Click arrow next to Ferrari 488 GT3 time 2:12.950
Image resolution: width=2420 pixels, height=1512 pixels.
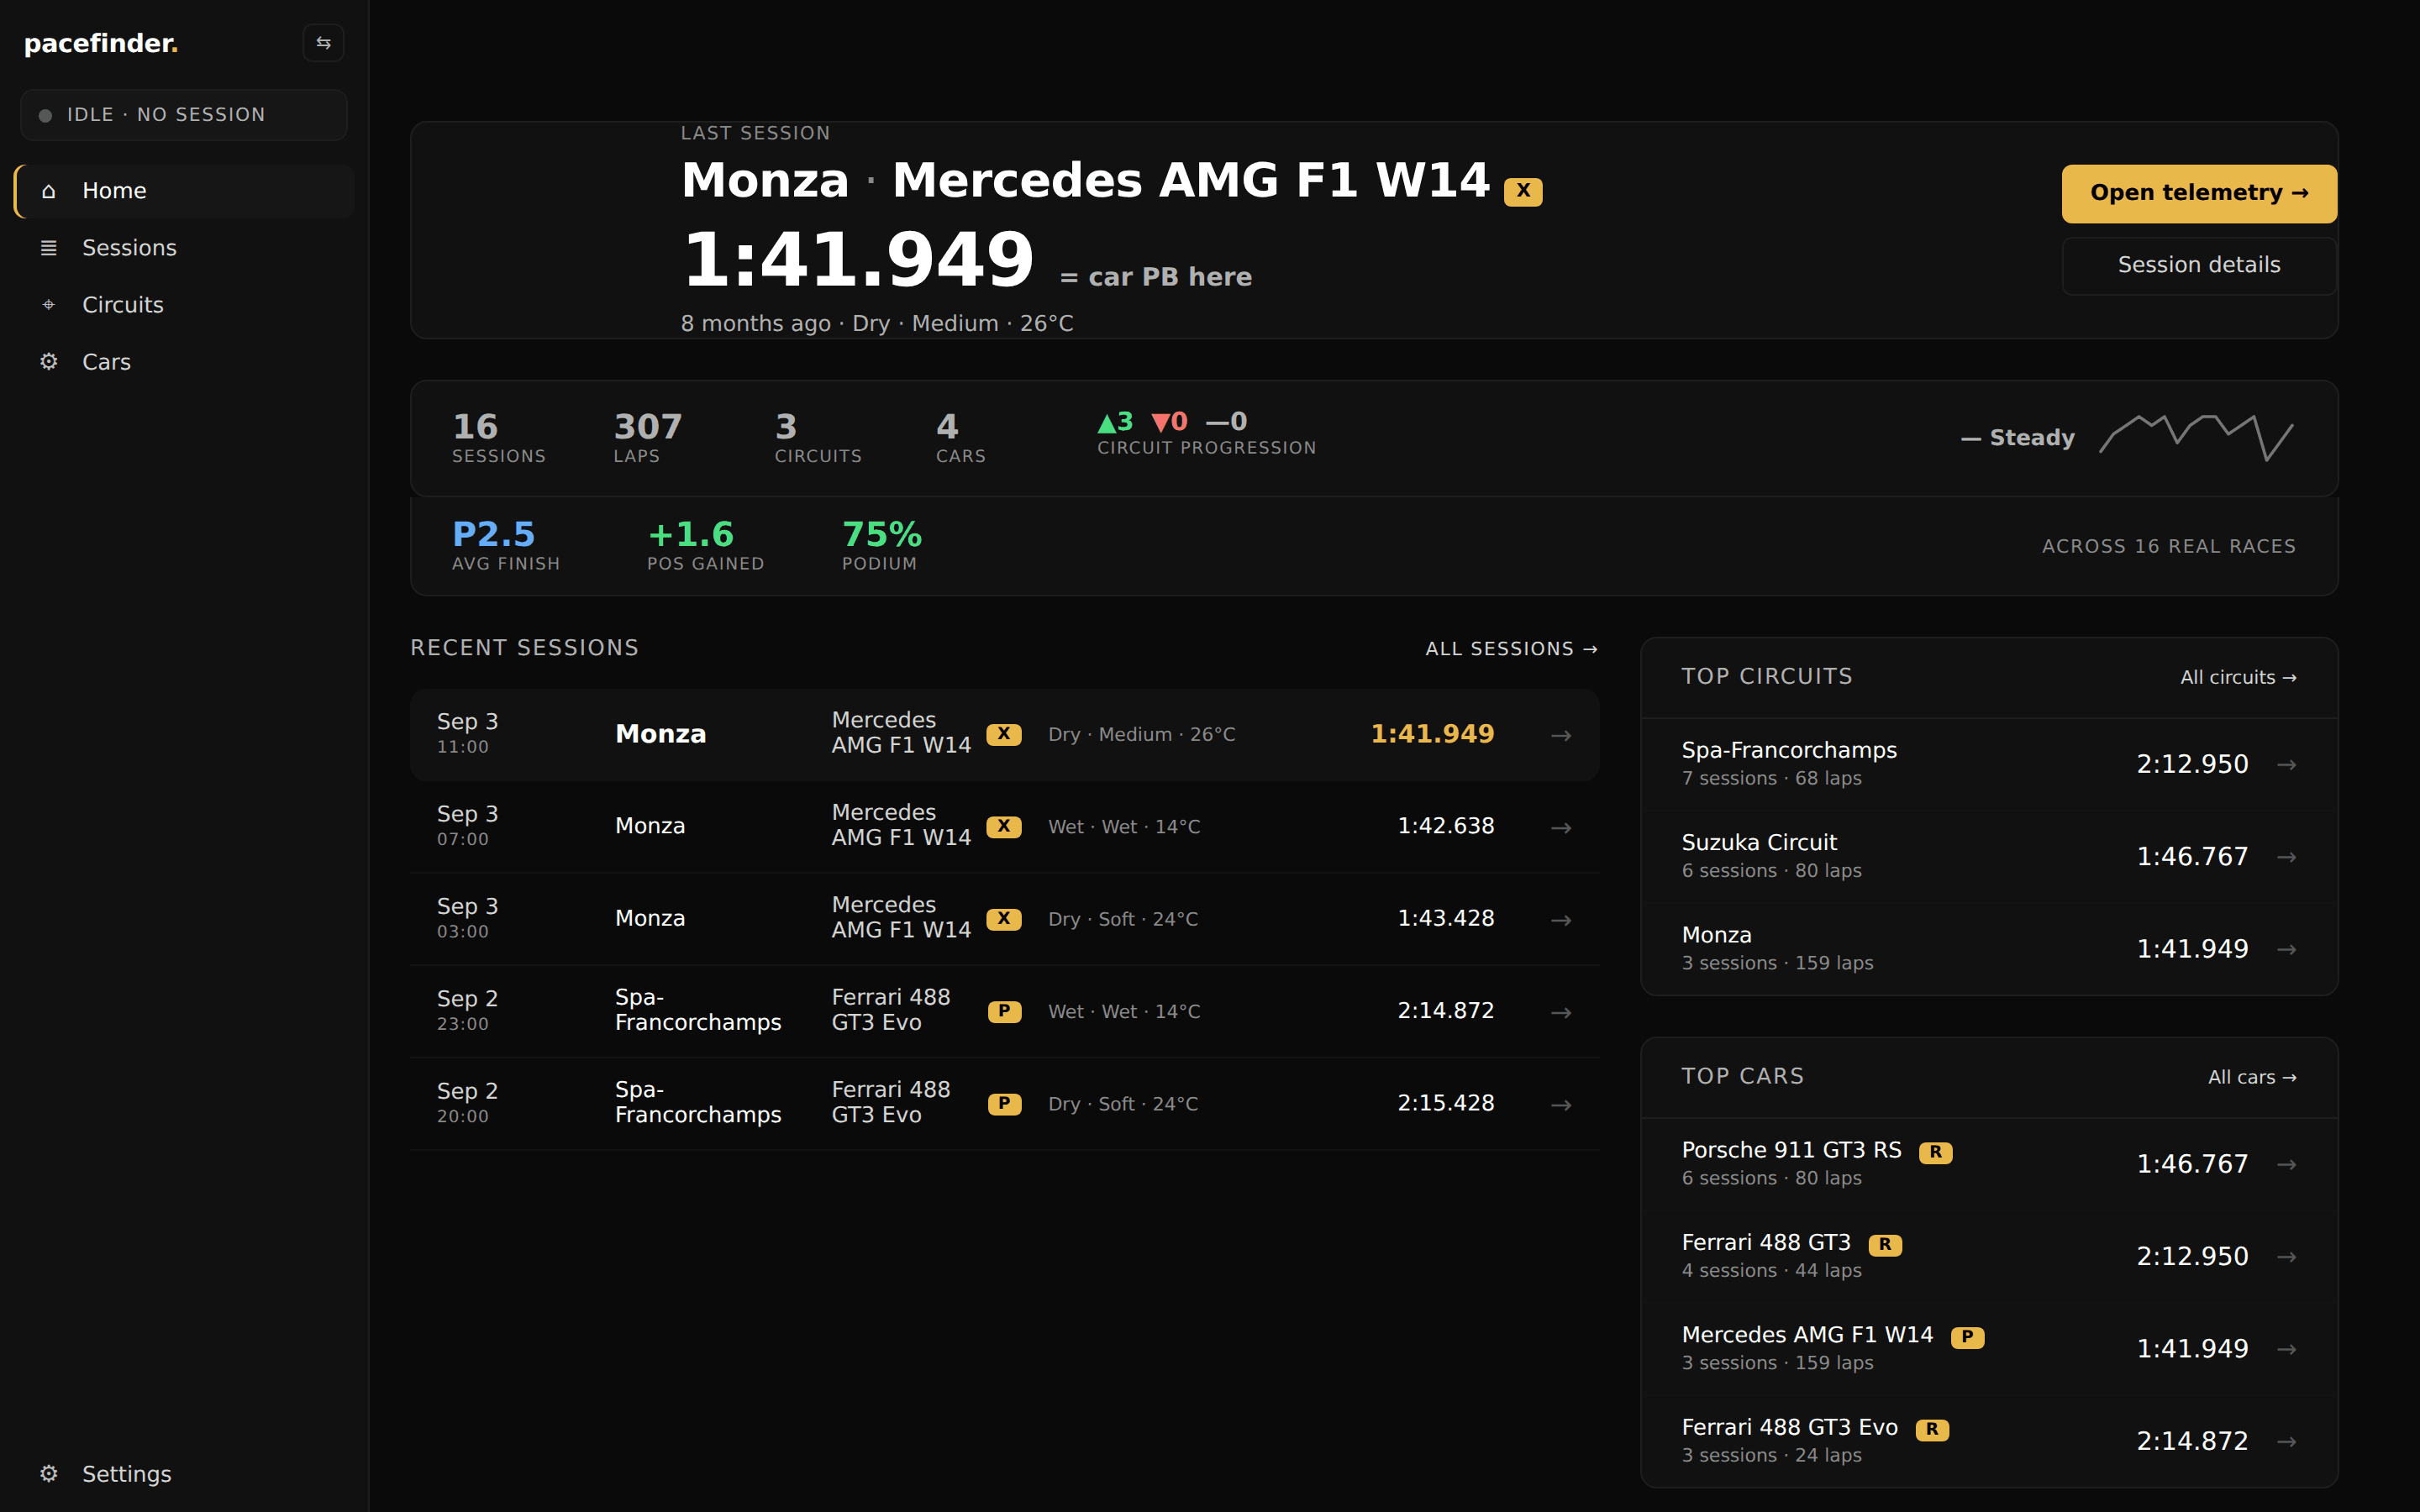[2286, 1257]
